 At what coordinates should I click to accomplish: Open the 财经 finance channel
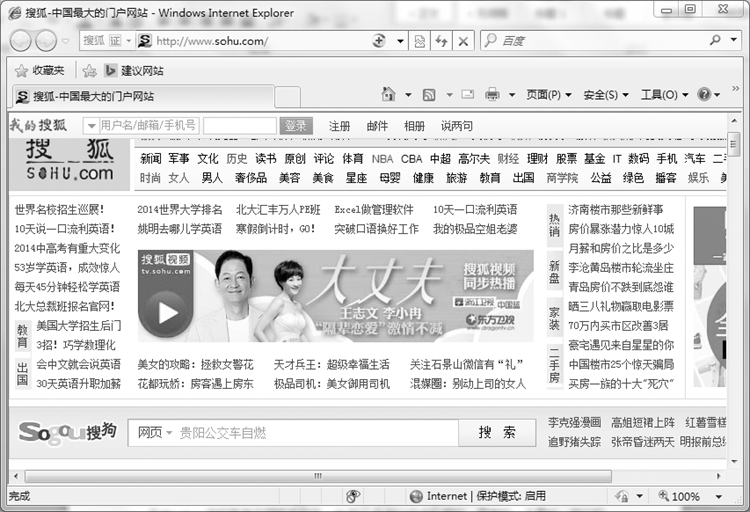[508, 158]
